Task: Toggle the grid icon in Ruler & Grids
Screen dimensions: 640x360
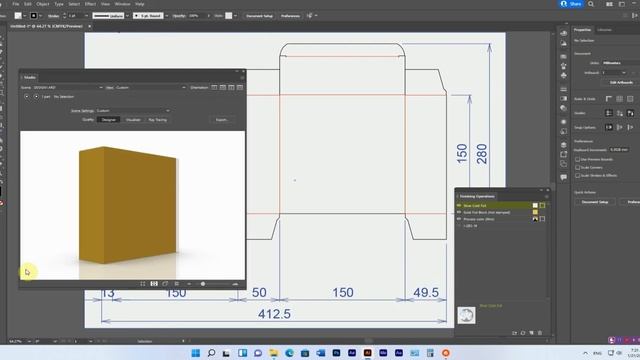Action: pos(619,99)
